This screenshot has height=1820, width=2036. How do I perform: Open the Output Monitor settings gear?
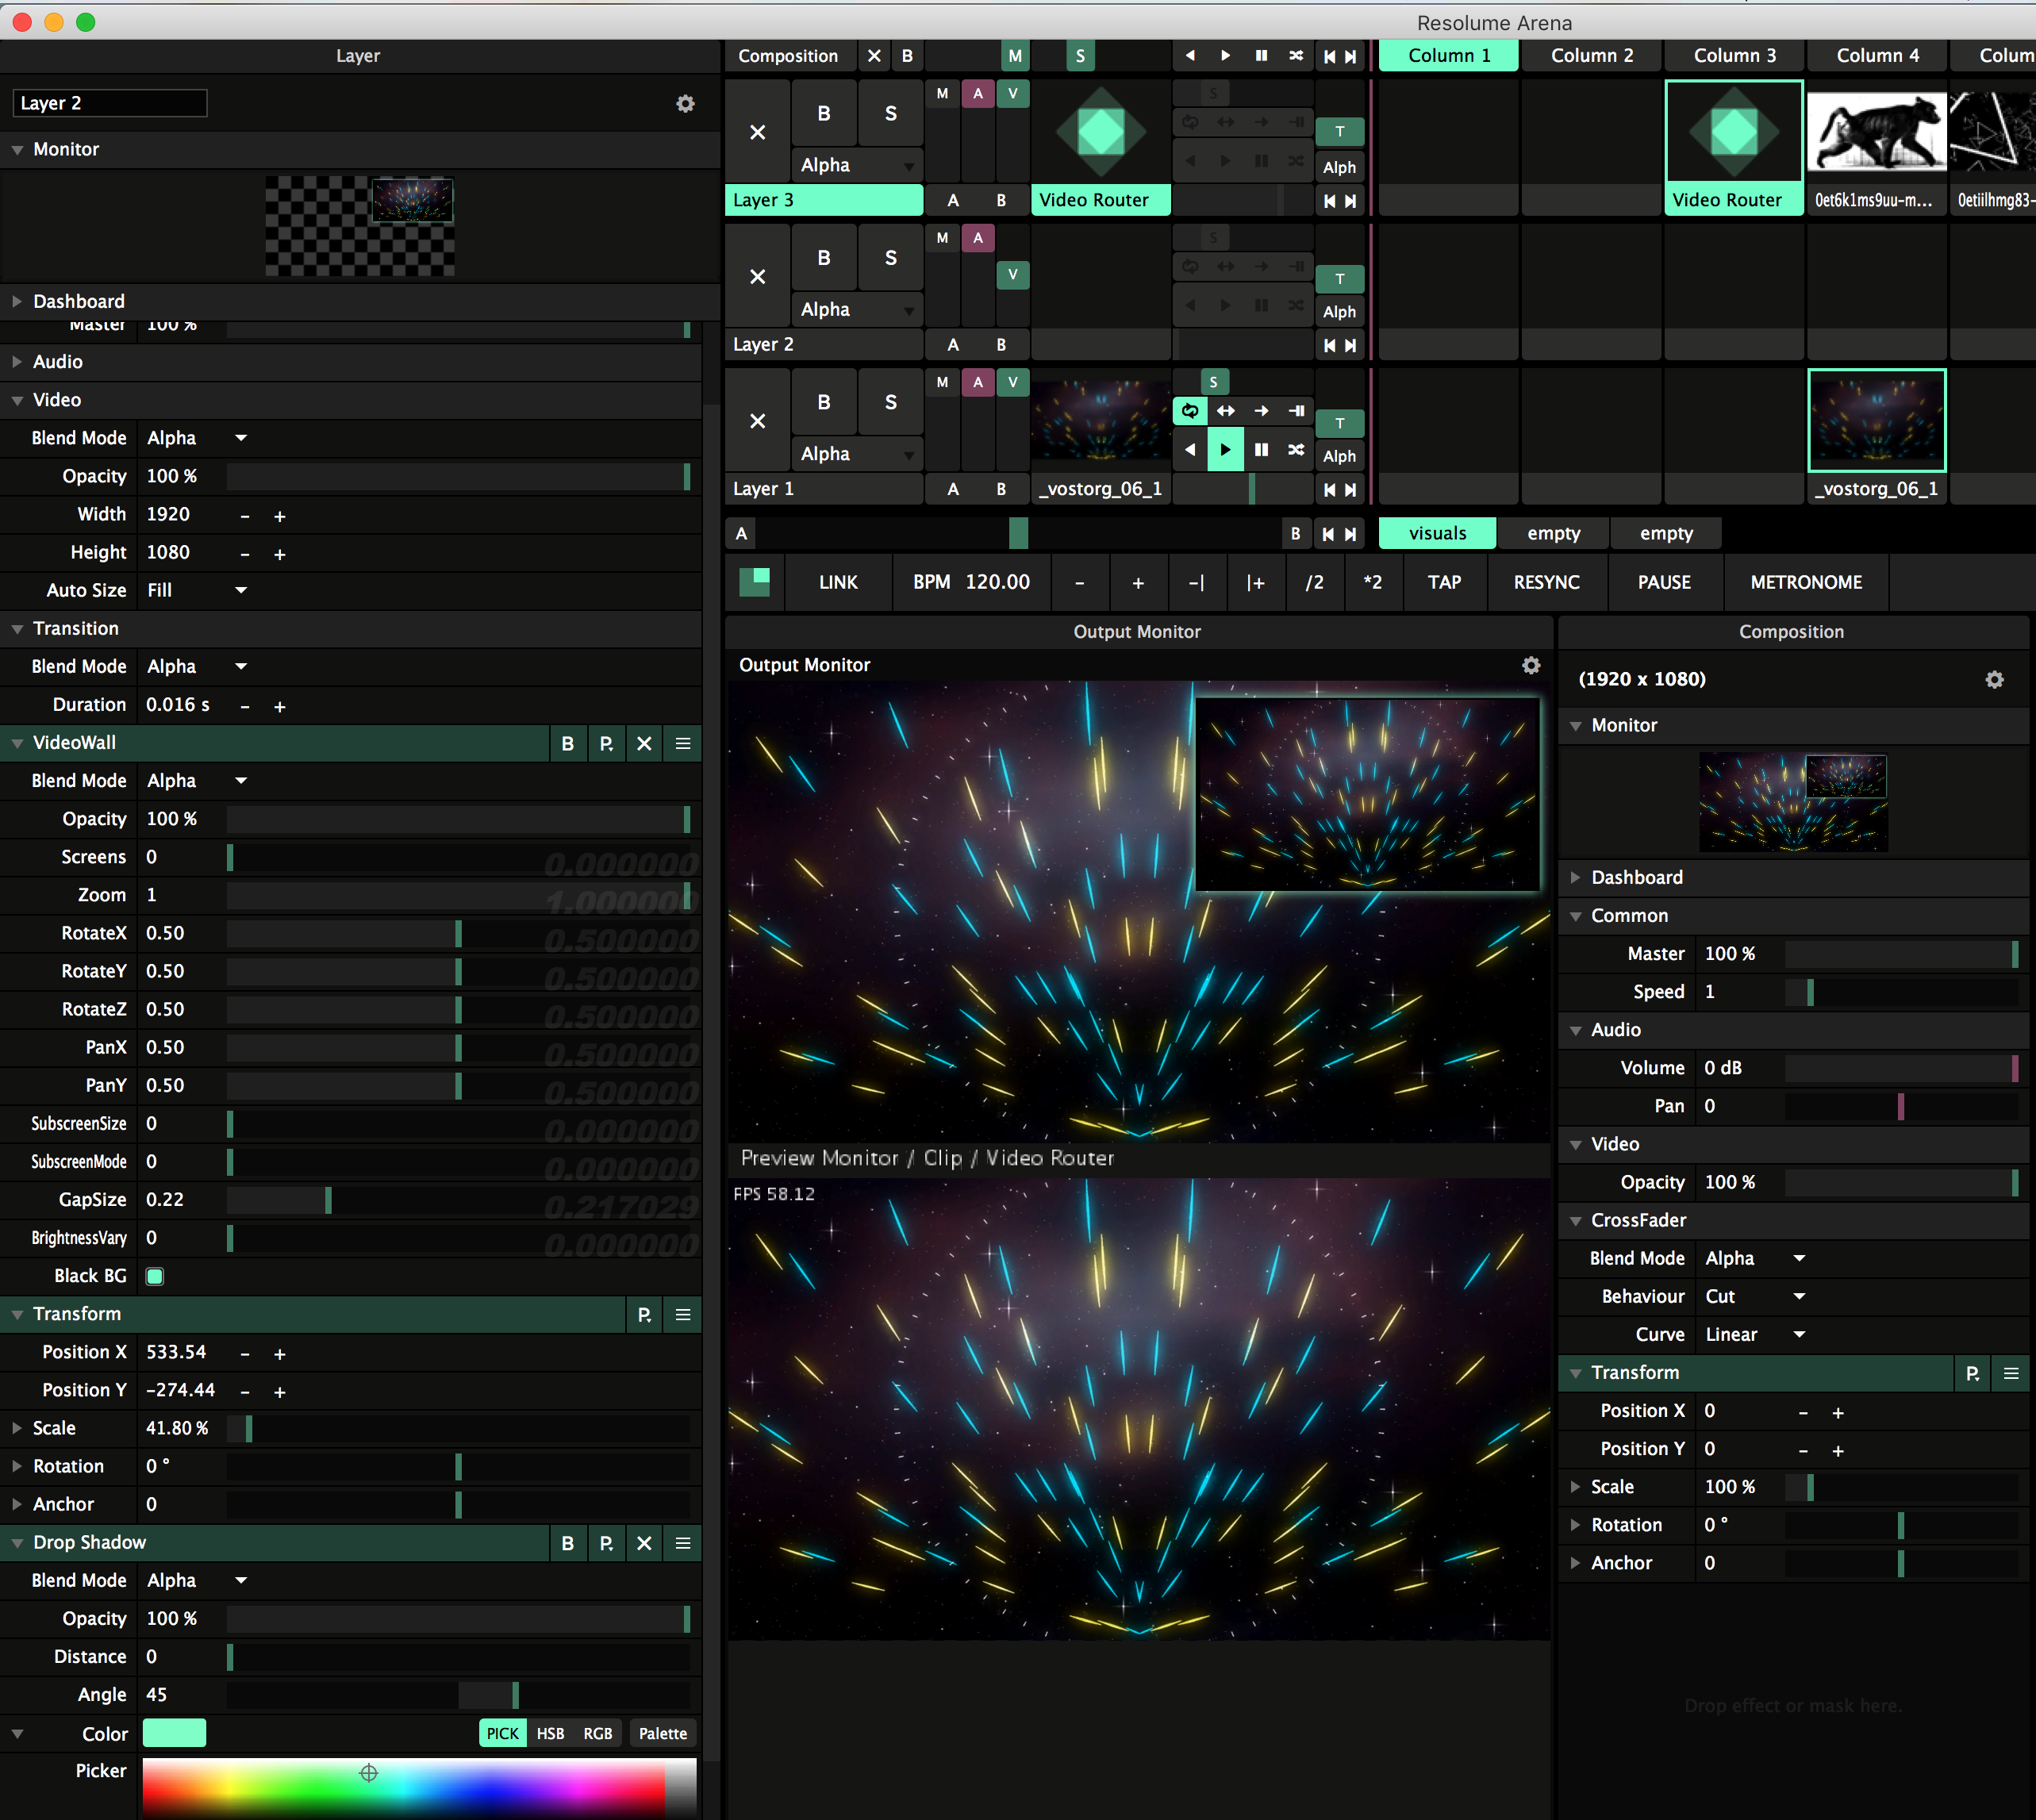[x=1530, y=665]
